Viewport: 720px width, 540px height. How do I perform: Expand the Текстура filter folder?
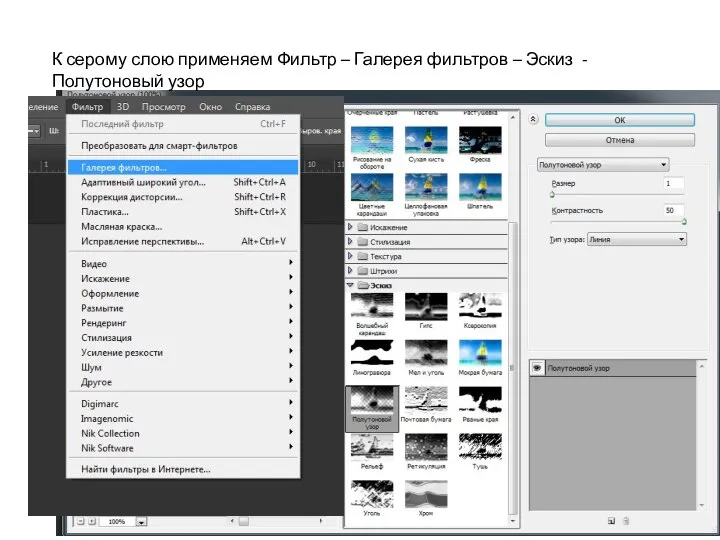click(x=350, y=256)
